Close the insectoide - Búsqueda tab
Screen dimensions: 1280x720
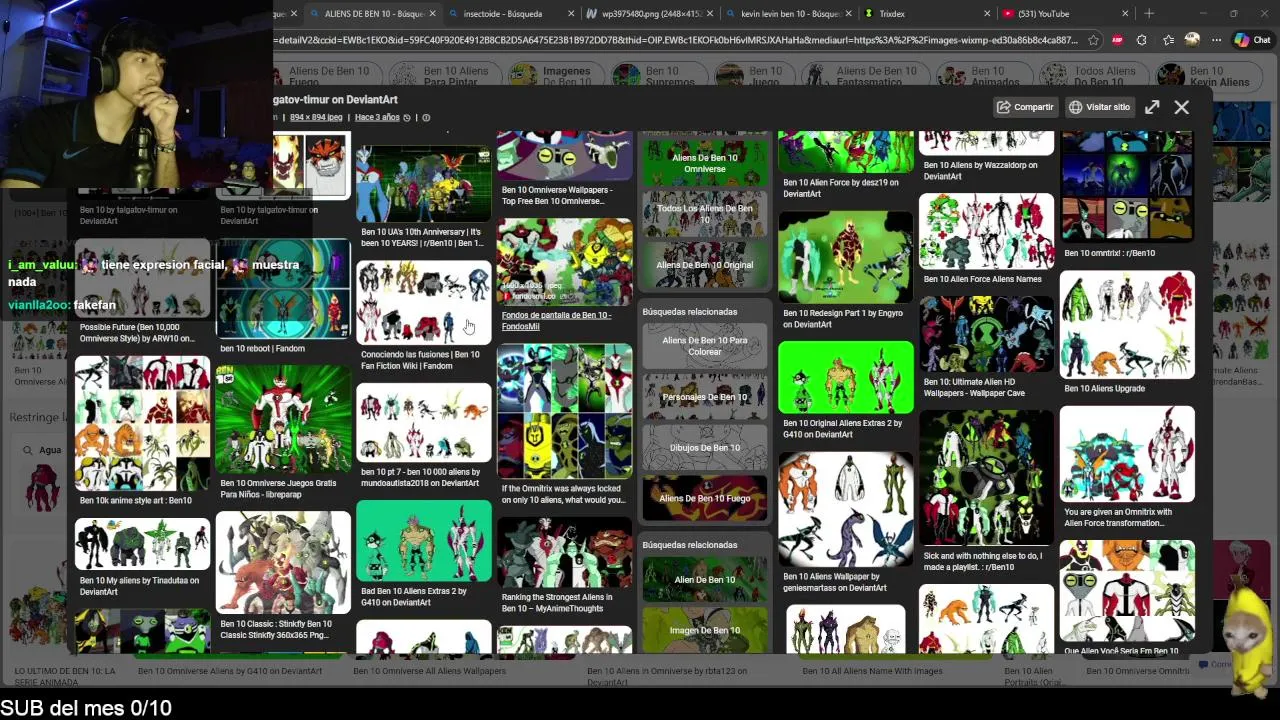click(x=571, y=14)
